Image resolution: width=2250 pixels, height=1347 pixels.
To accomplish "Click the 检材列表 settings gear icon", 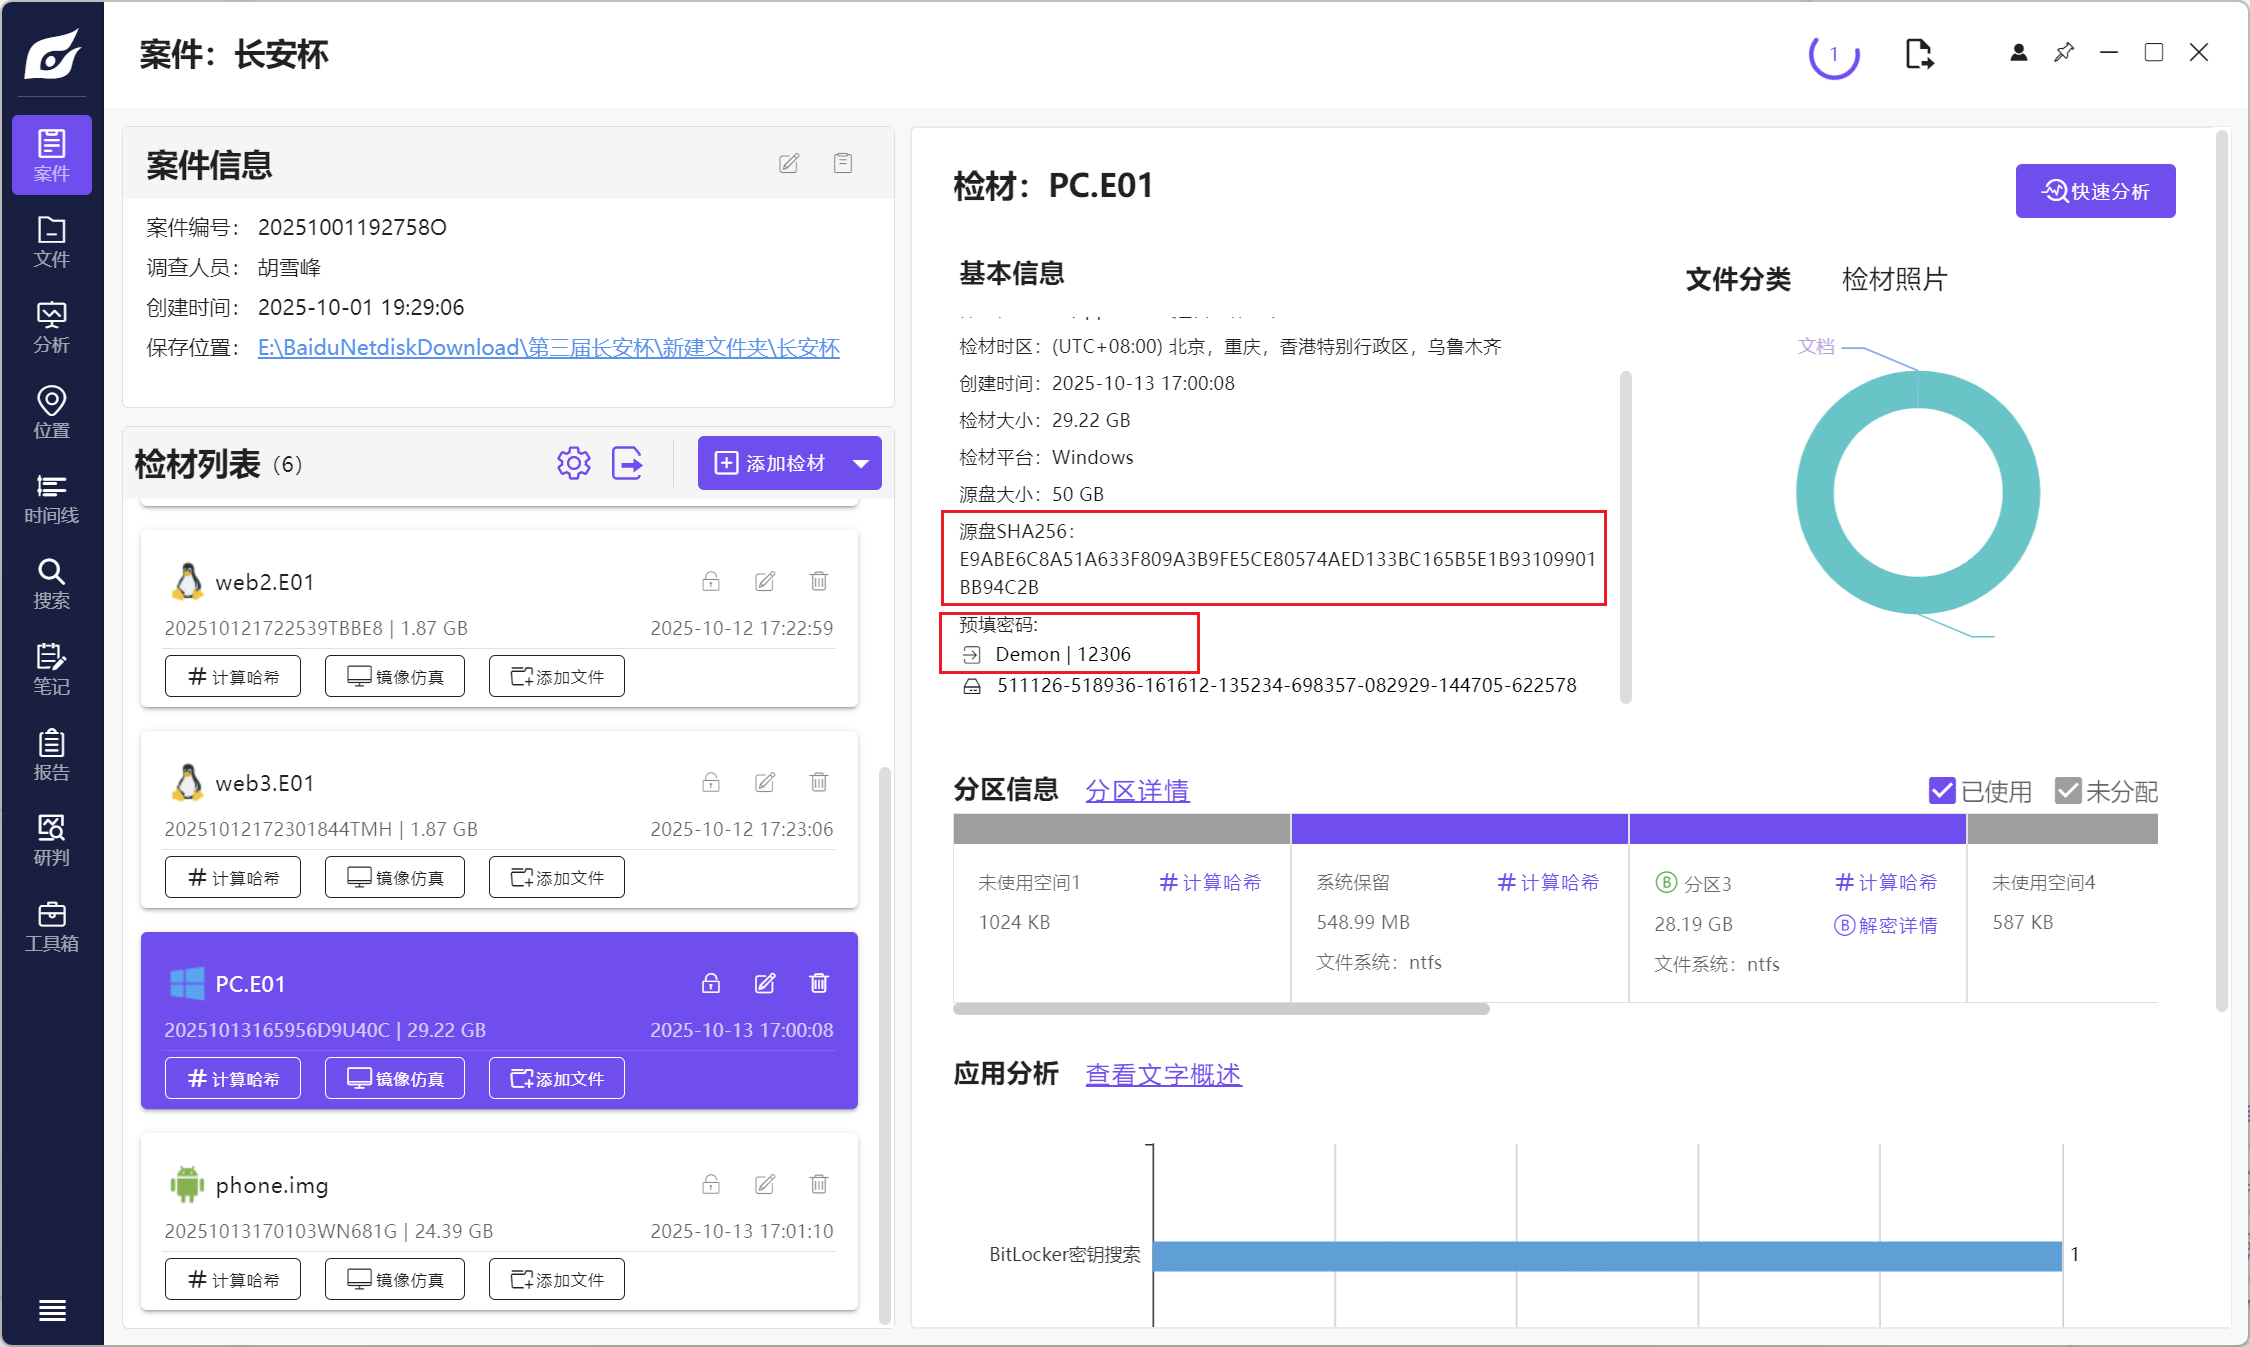I will [574, 463].
